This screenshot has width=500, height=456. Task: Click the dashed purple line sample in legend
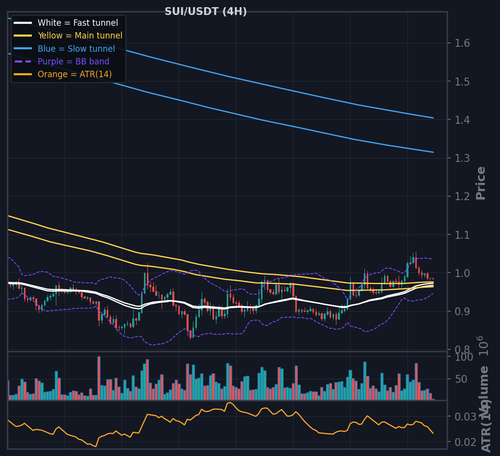23,62
